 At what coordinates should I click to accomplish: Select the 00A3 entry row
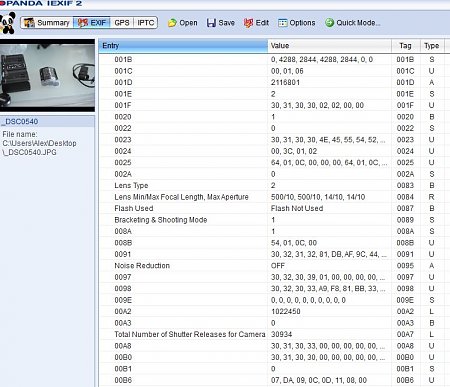pos(123,323)
